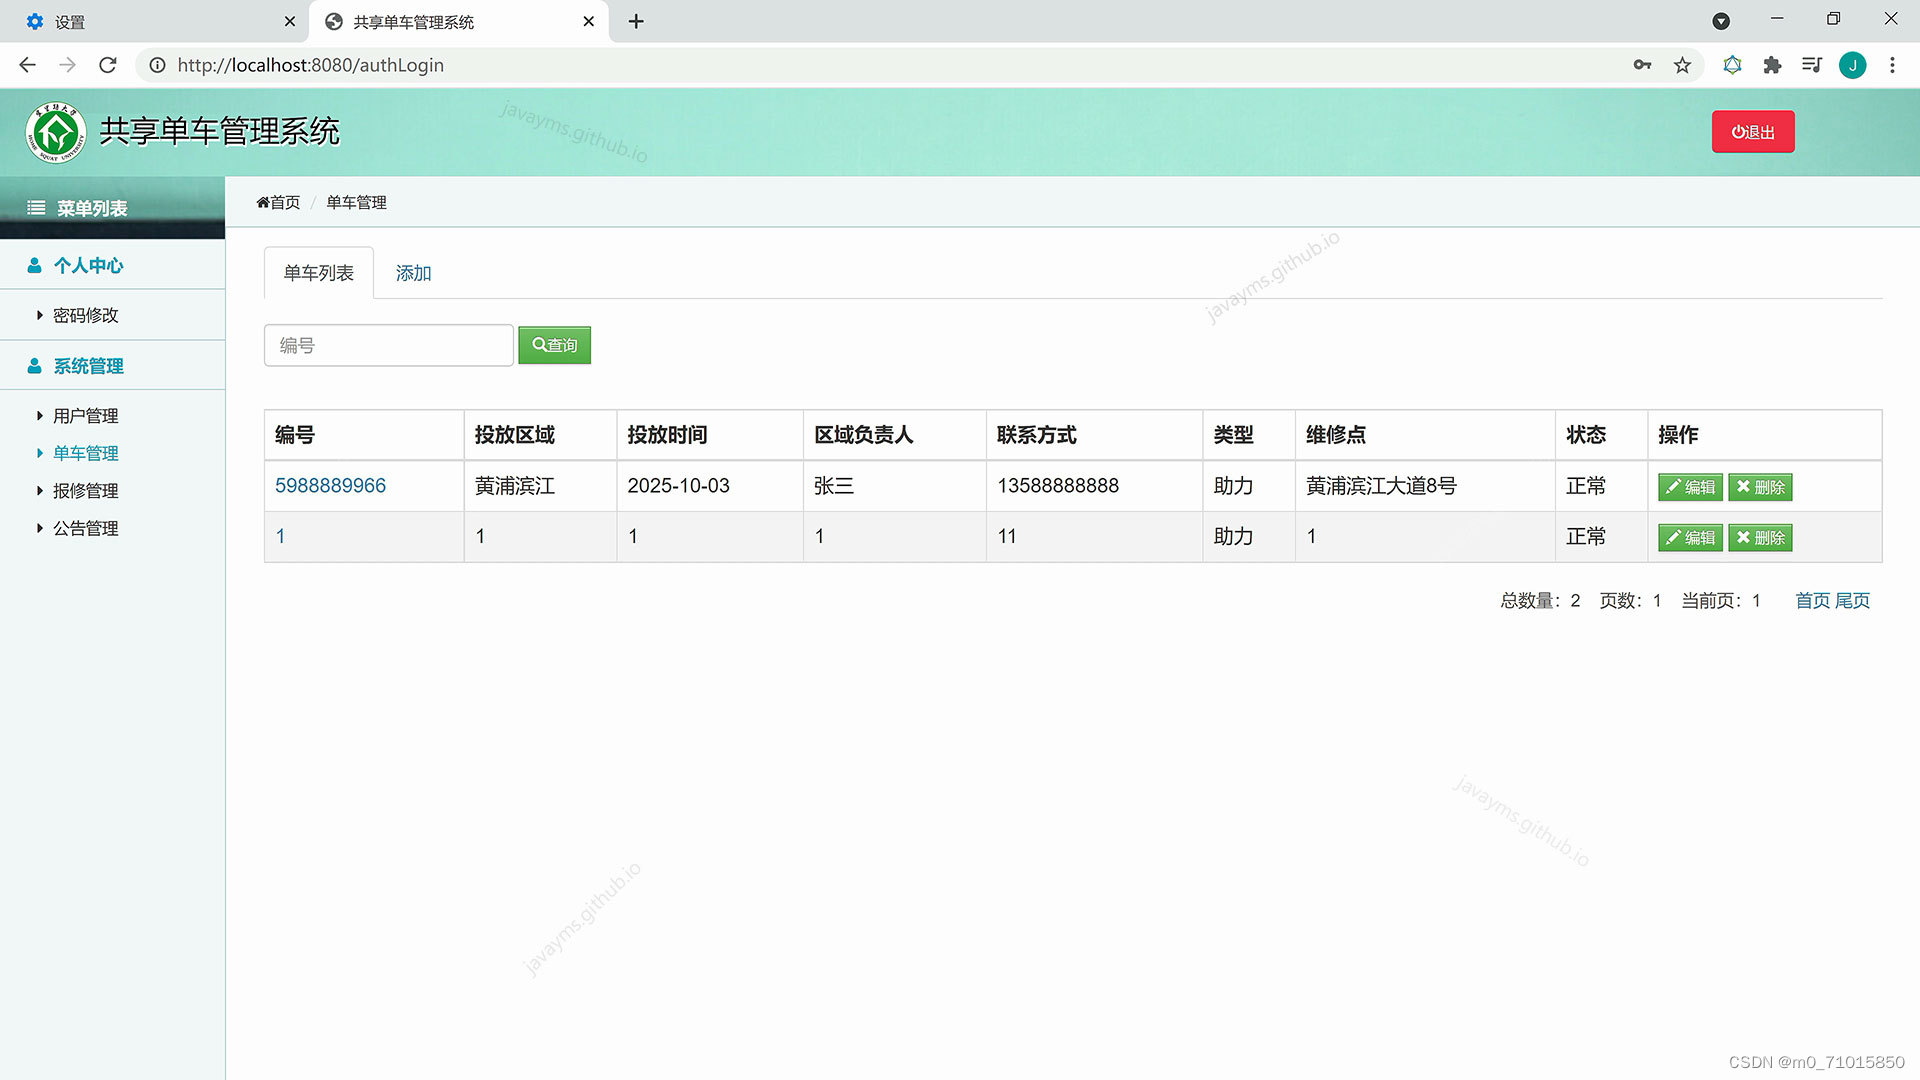Click the 个人中心 user icon
1920x1080 pixels.
click(x=34, y=265)
